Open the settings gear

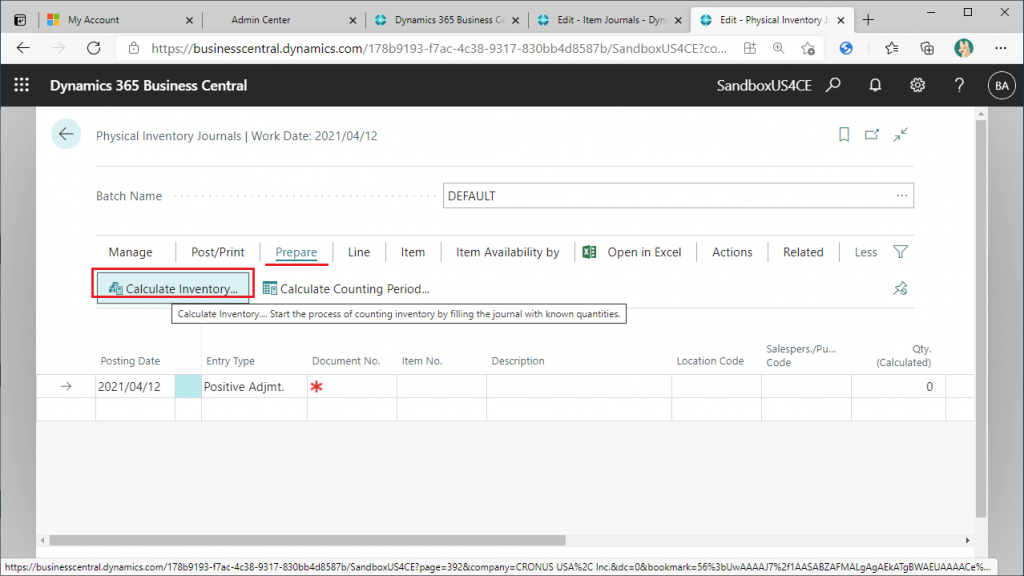pyautogui.click(x=918, y=85)
